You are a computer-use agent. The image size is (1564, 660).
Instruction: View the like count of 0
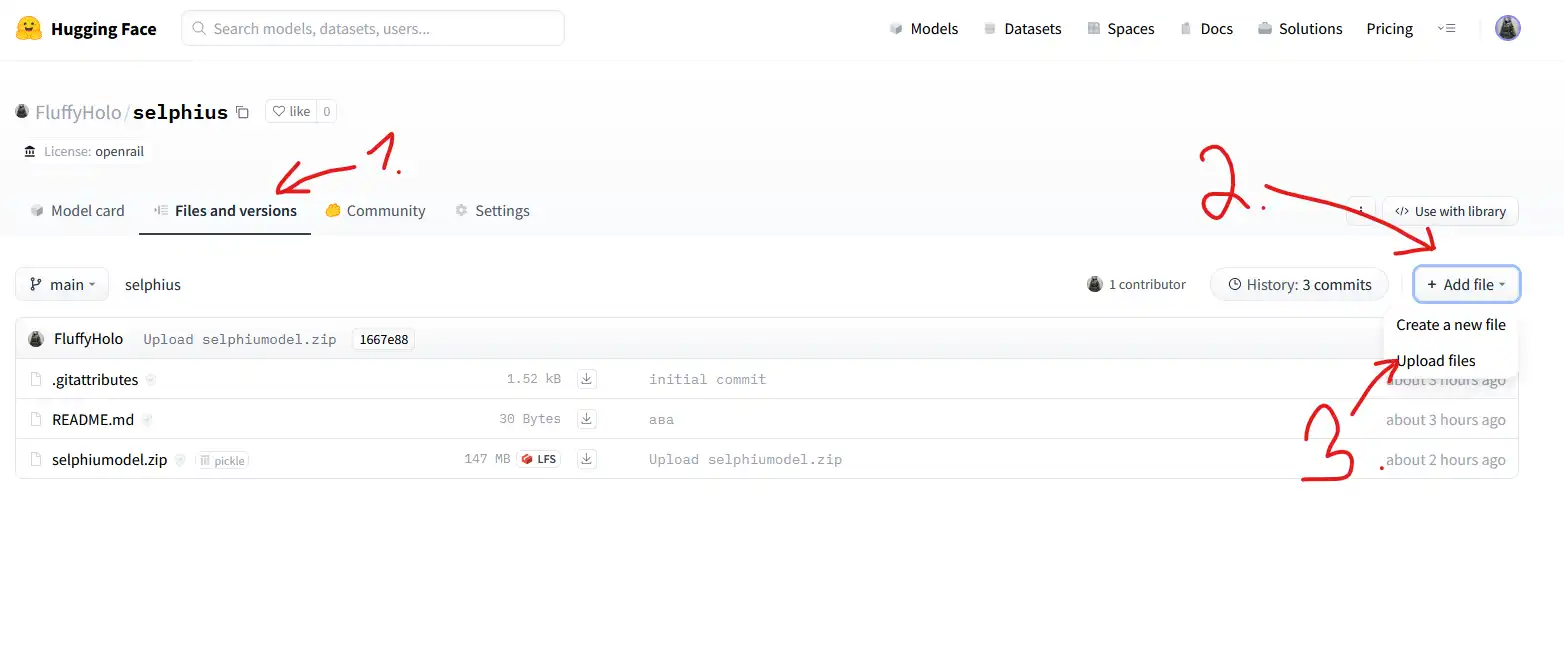click(x=326, y=111)
